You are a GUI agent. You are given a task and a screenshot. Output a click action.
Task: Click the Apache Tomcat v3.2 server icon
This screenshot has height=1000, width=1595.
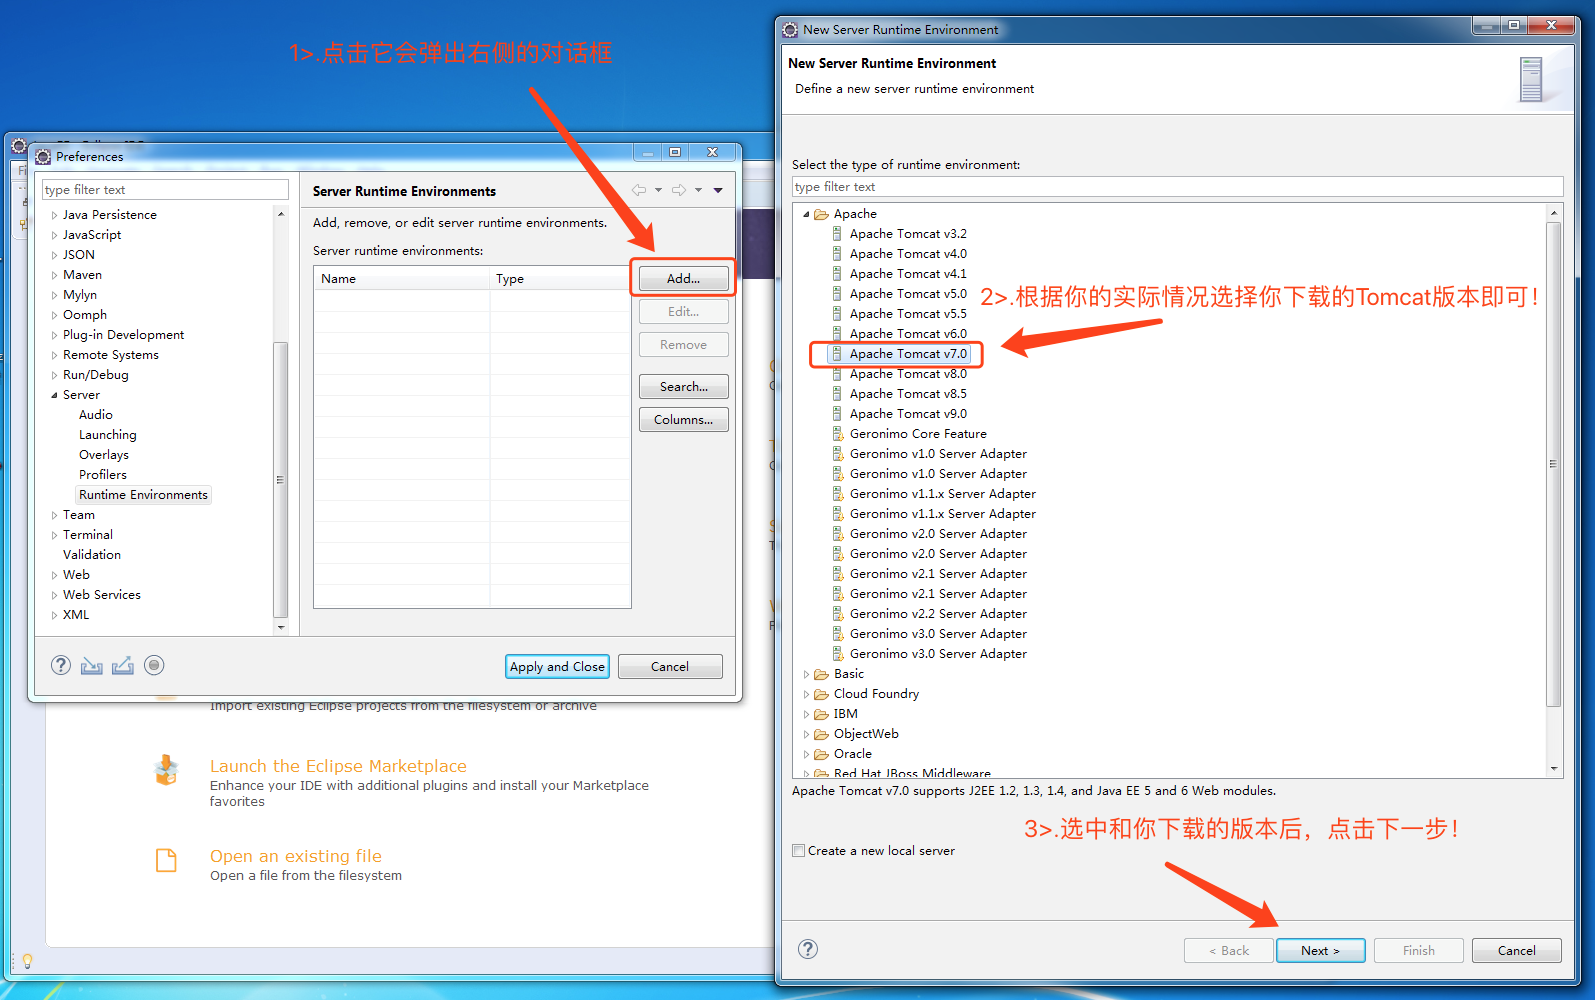click(837, 234)
